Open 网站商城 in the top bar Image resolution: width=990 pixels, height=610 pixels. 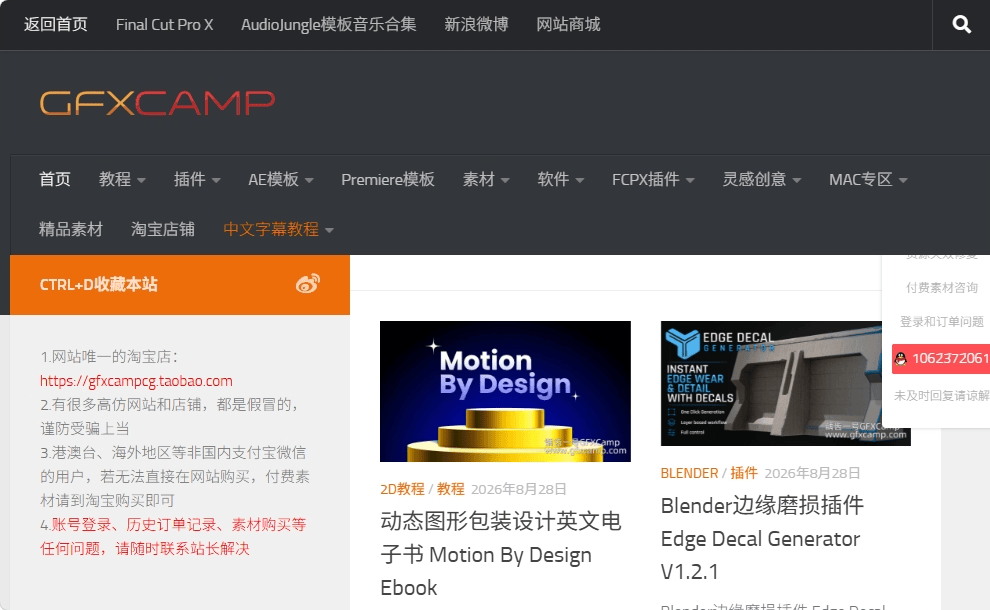coord(568,25)
